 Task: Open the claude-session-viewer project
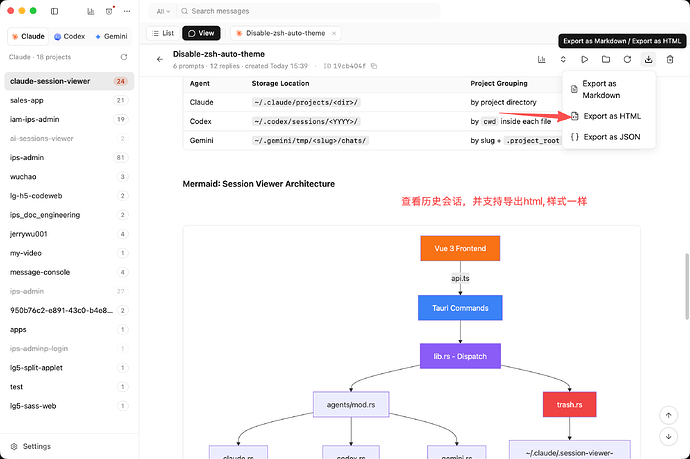[x=69, y=81]
